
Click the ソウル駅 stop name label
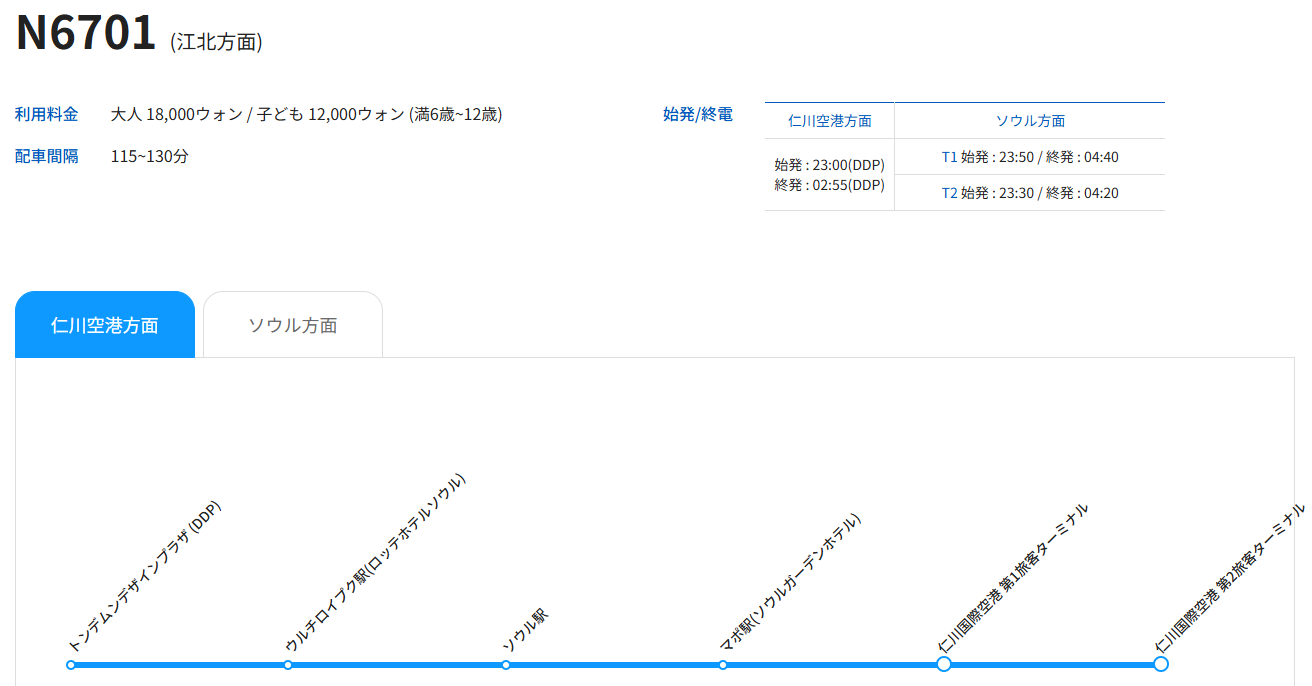tap(525, 630)
